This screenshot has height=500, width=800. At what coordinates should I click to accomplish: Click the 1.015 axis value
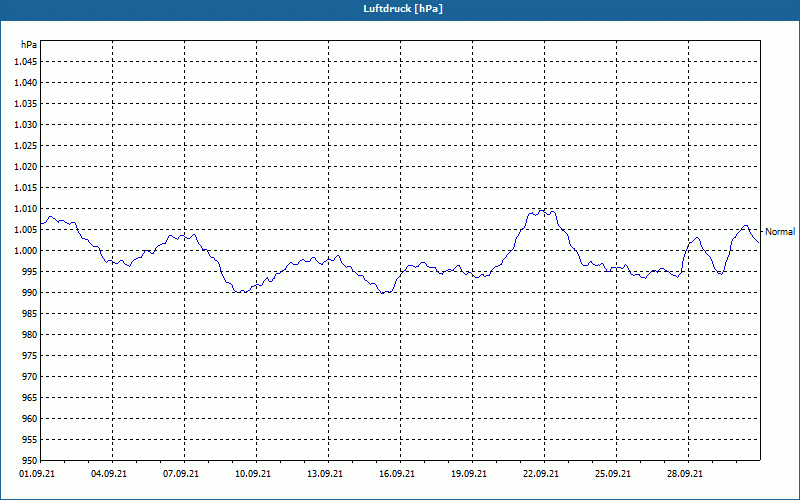[x=26, y=188]
